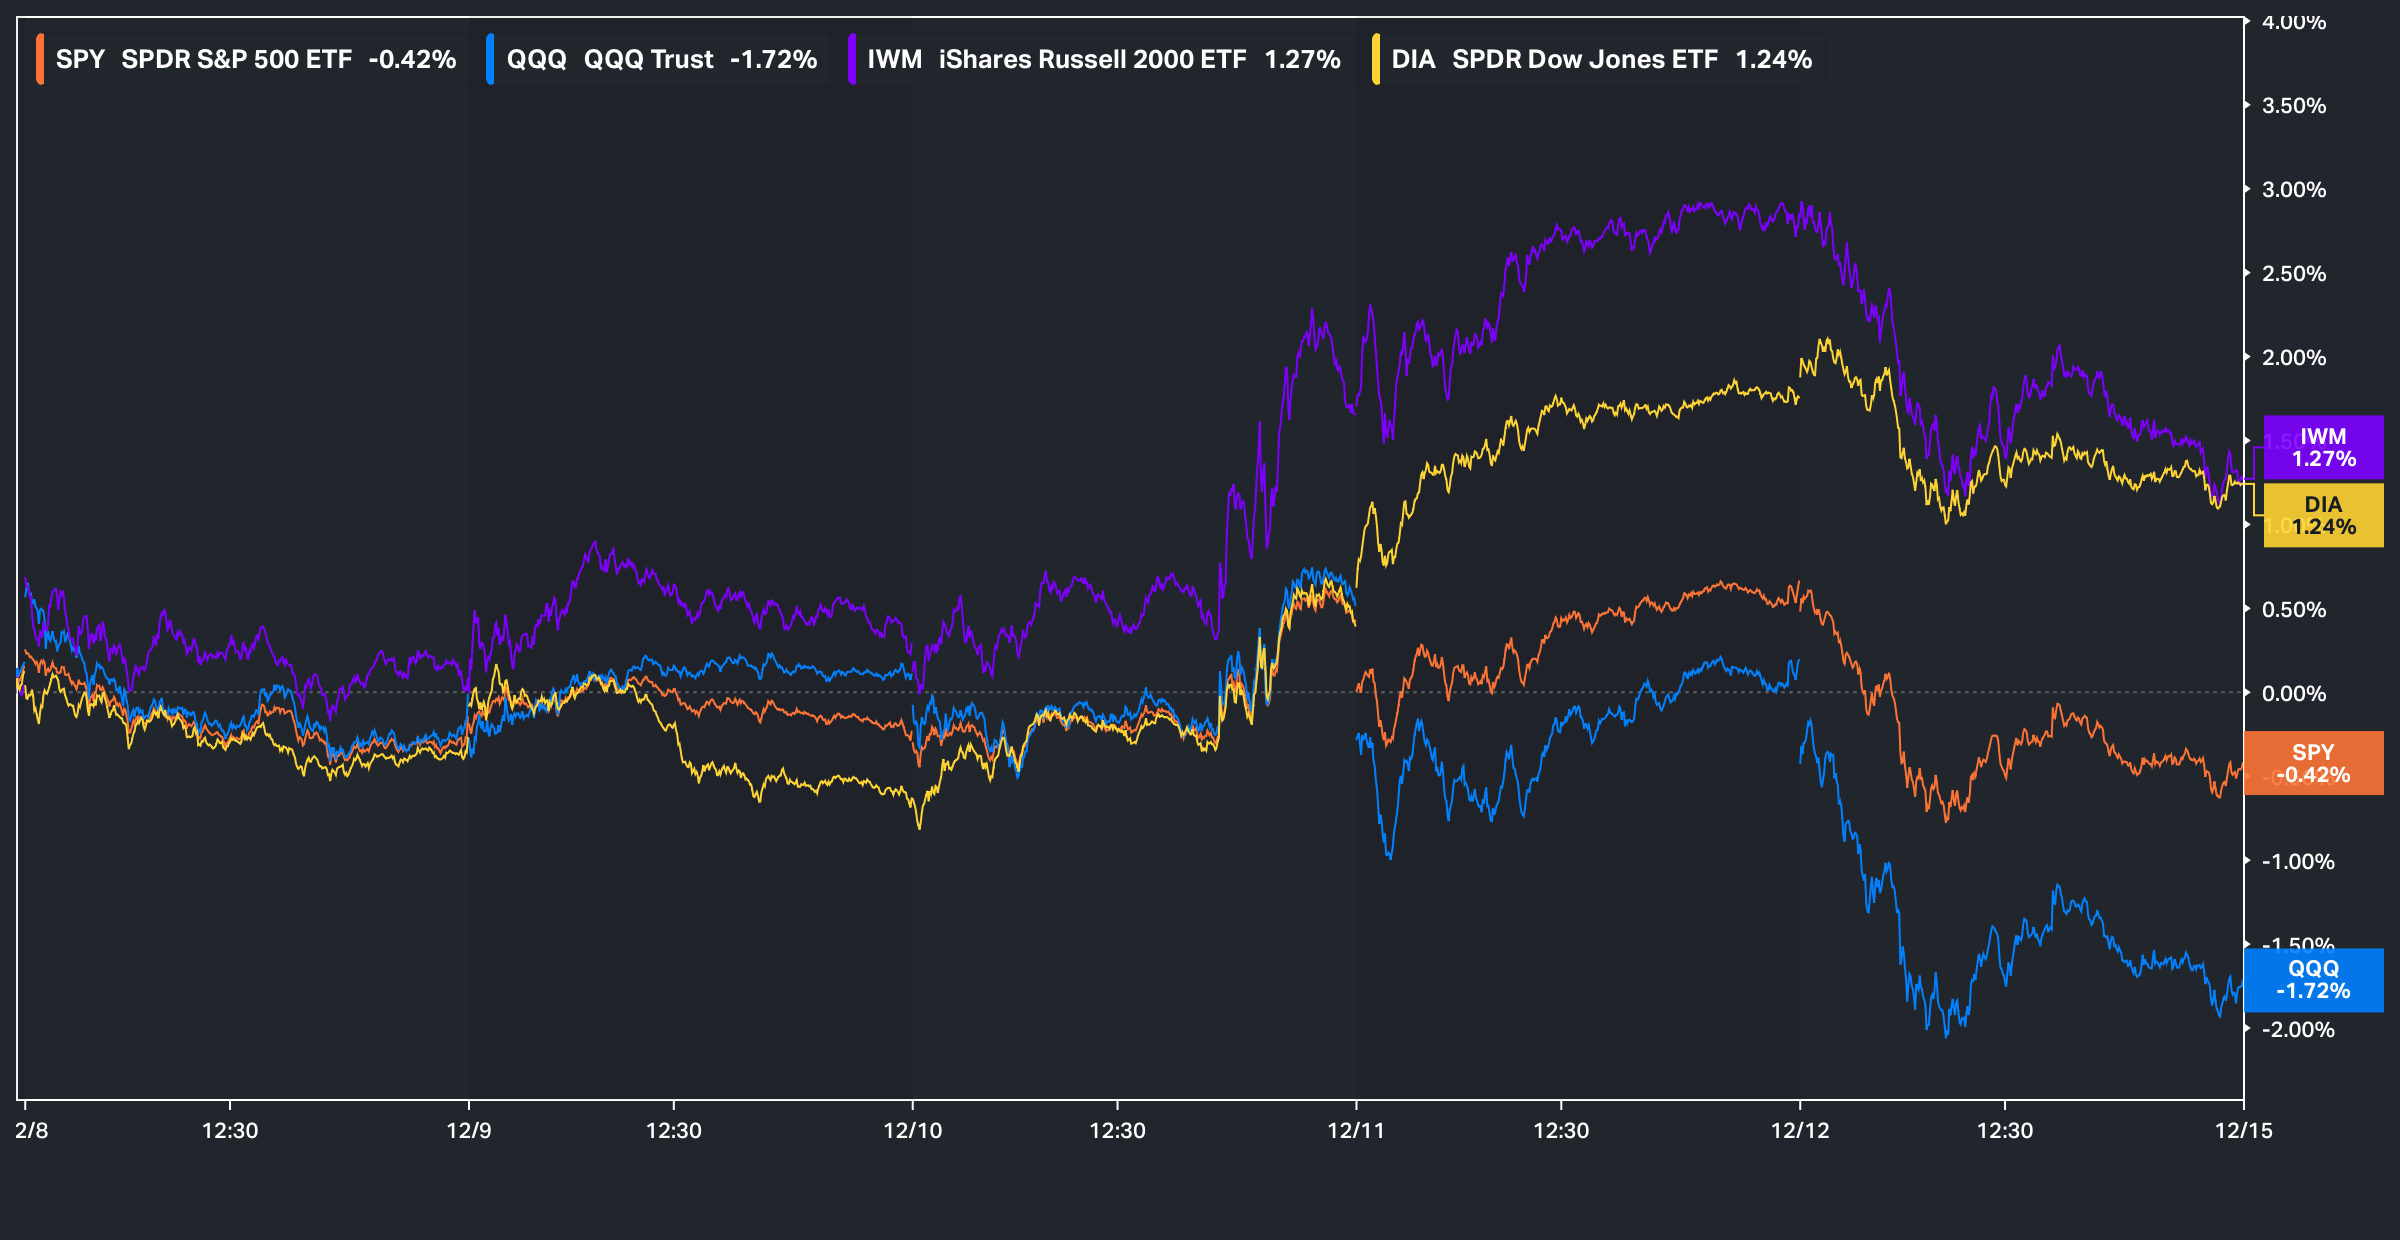
Task: Click the IWM purple color bar in legend
Action: click(x=851, y=59)
